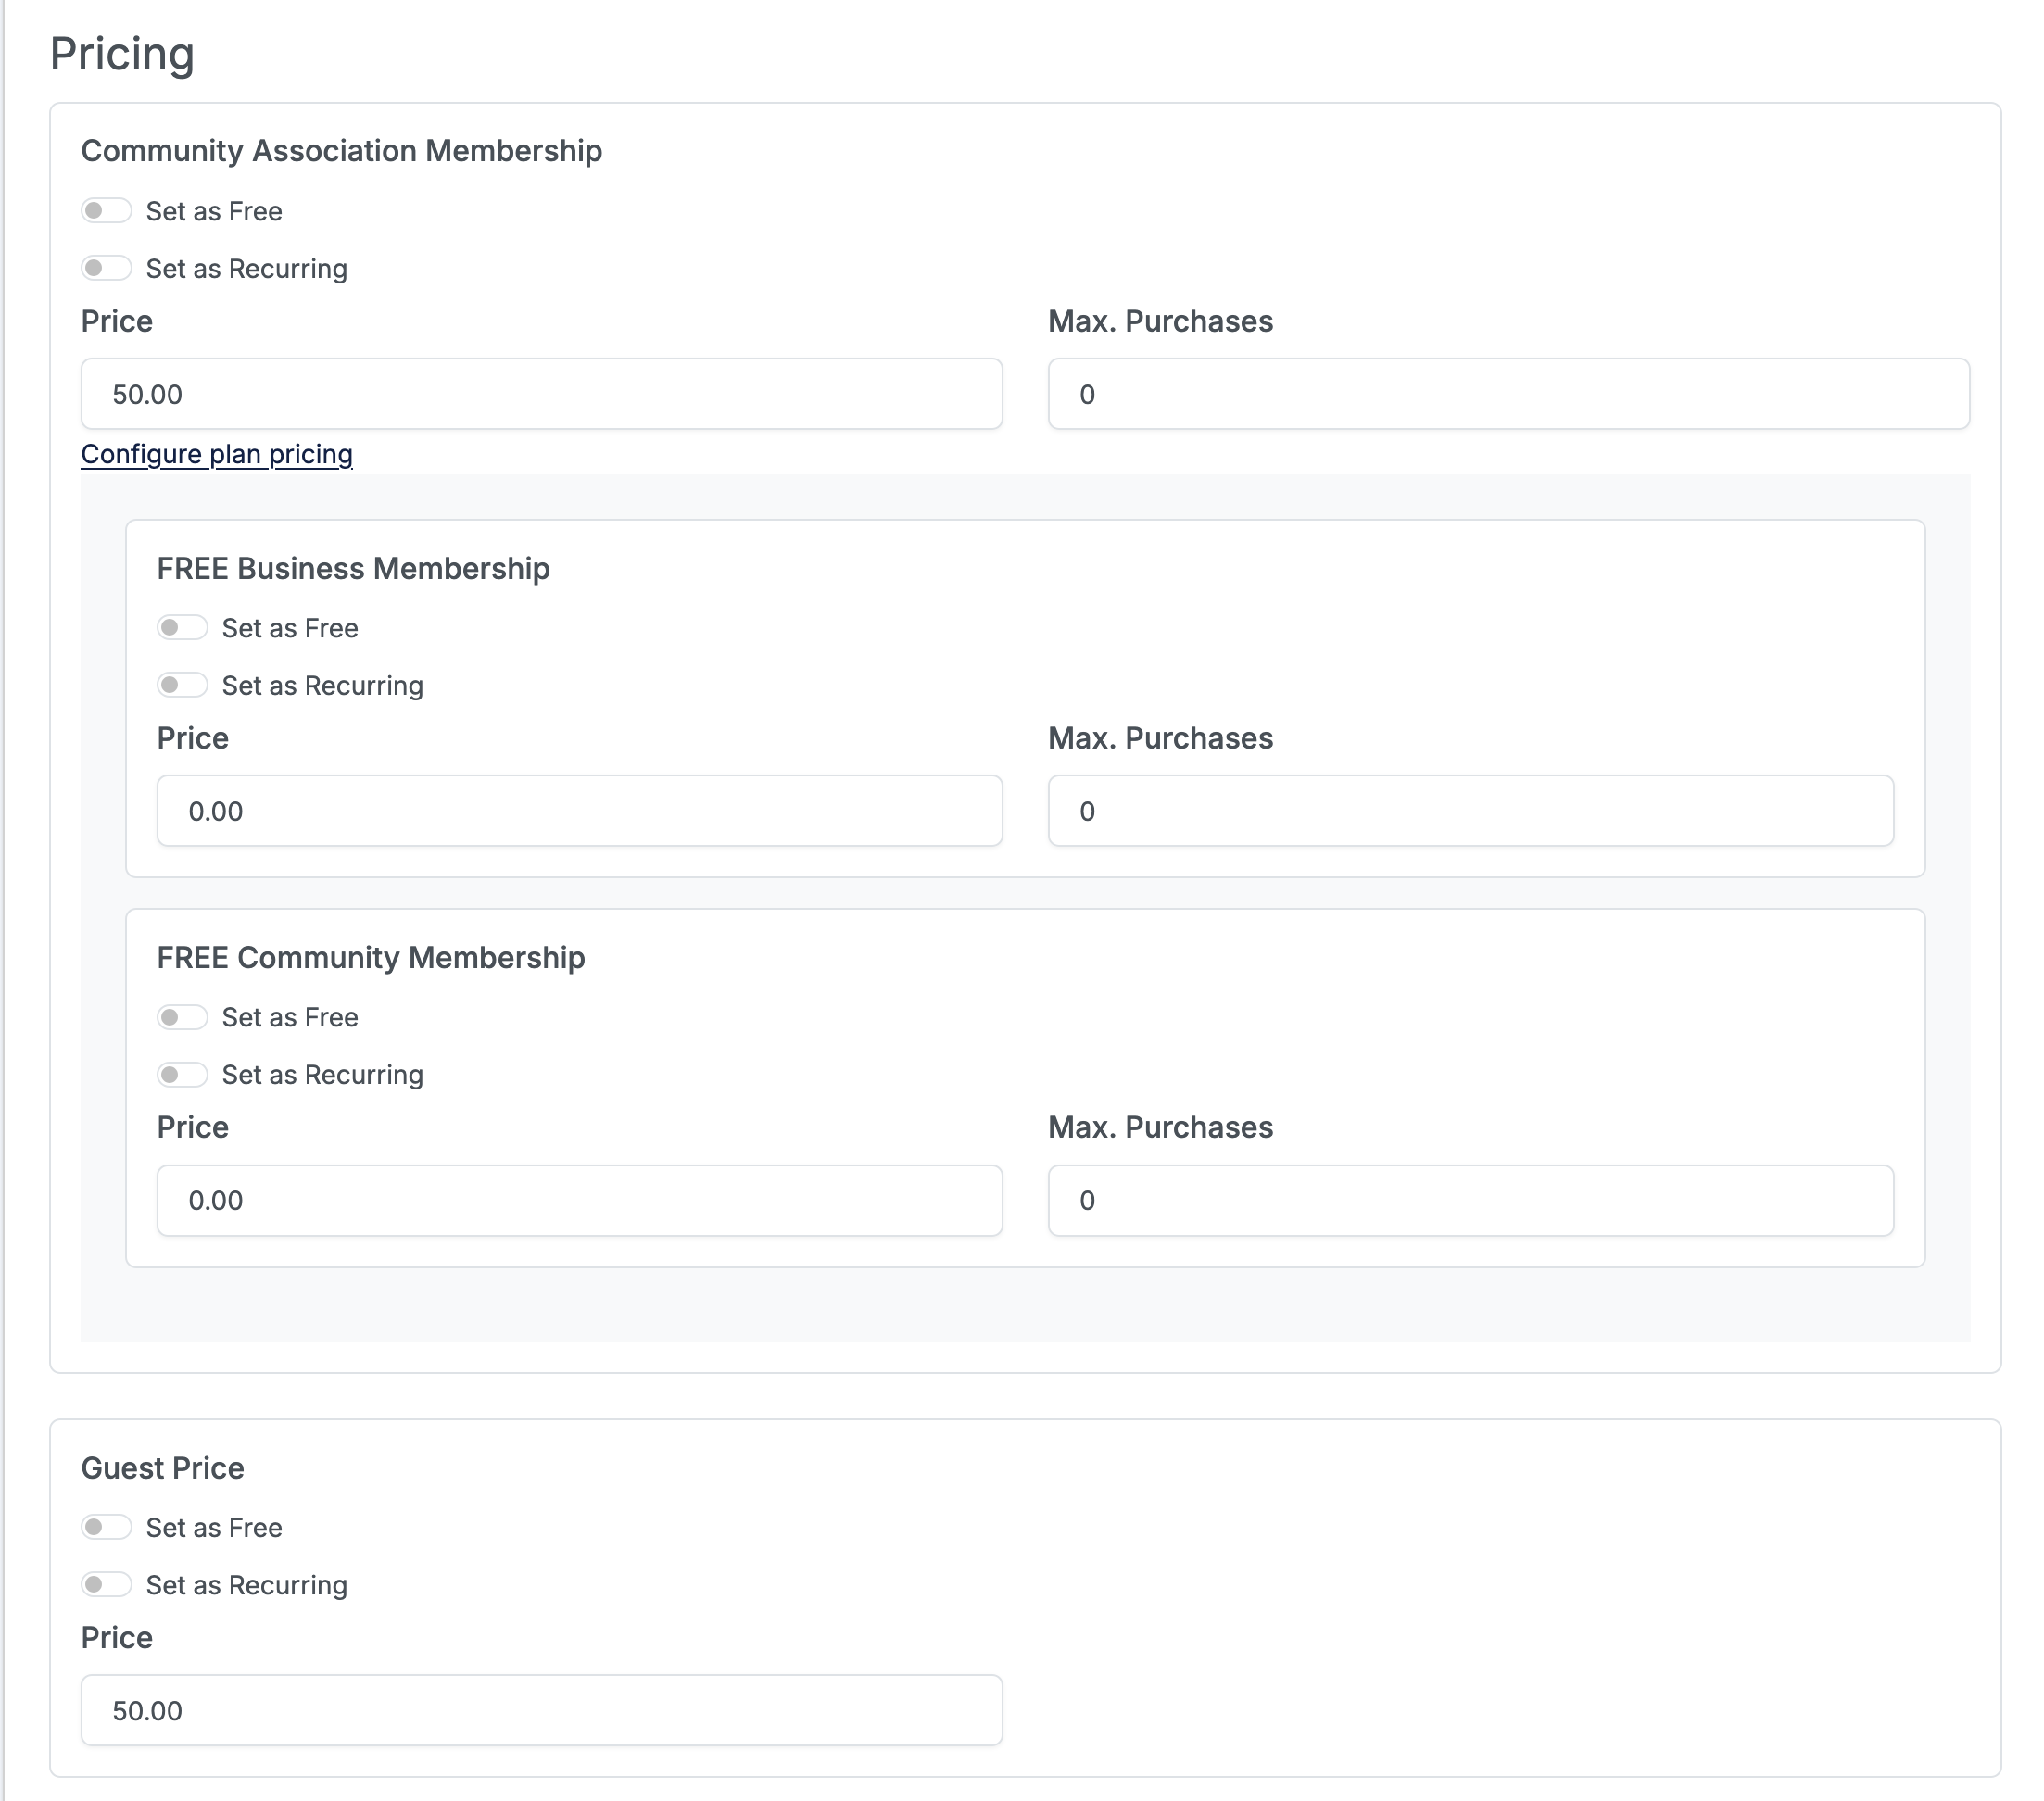Viewport: 2044px width, 1801px height.
Task: Toggle Set as Recurring for FREE Community Membership
Action: [182, 1074]
